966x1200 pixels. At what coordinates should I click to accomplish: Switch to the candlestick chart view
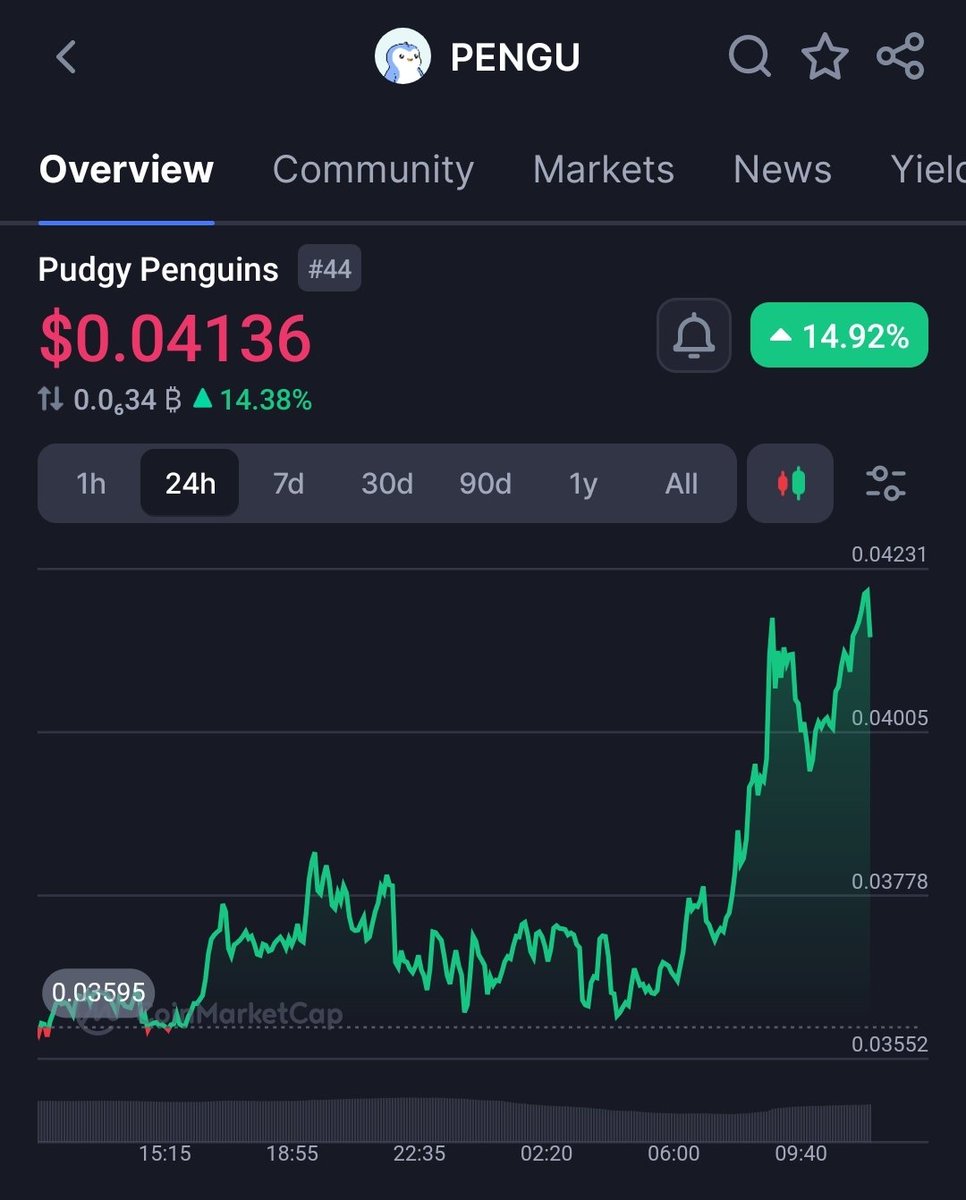tap(790, 484)
